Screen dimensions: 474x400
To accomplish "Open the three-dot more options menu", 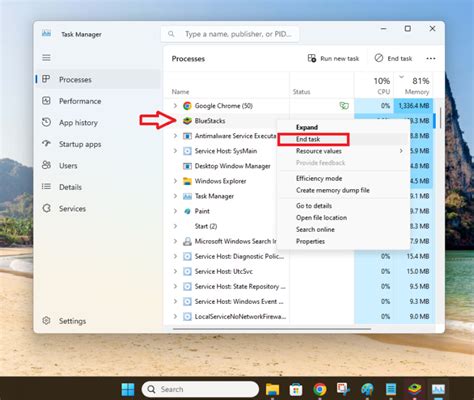I will 431,59.
